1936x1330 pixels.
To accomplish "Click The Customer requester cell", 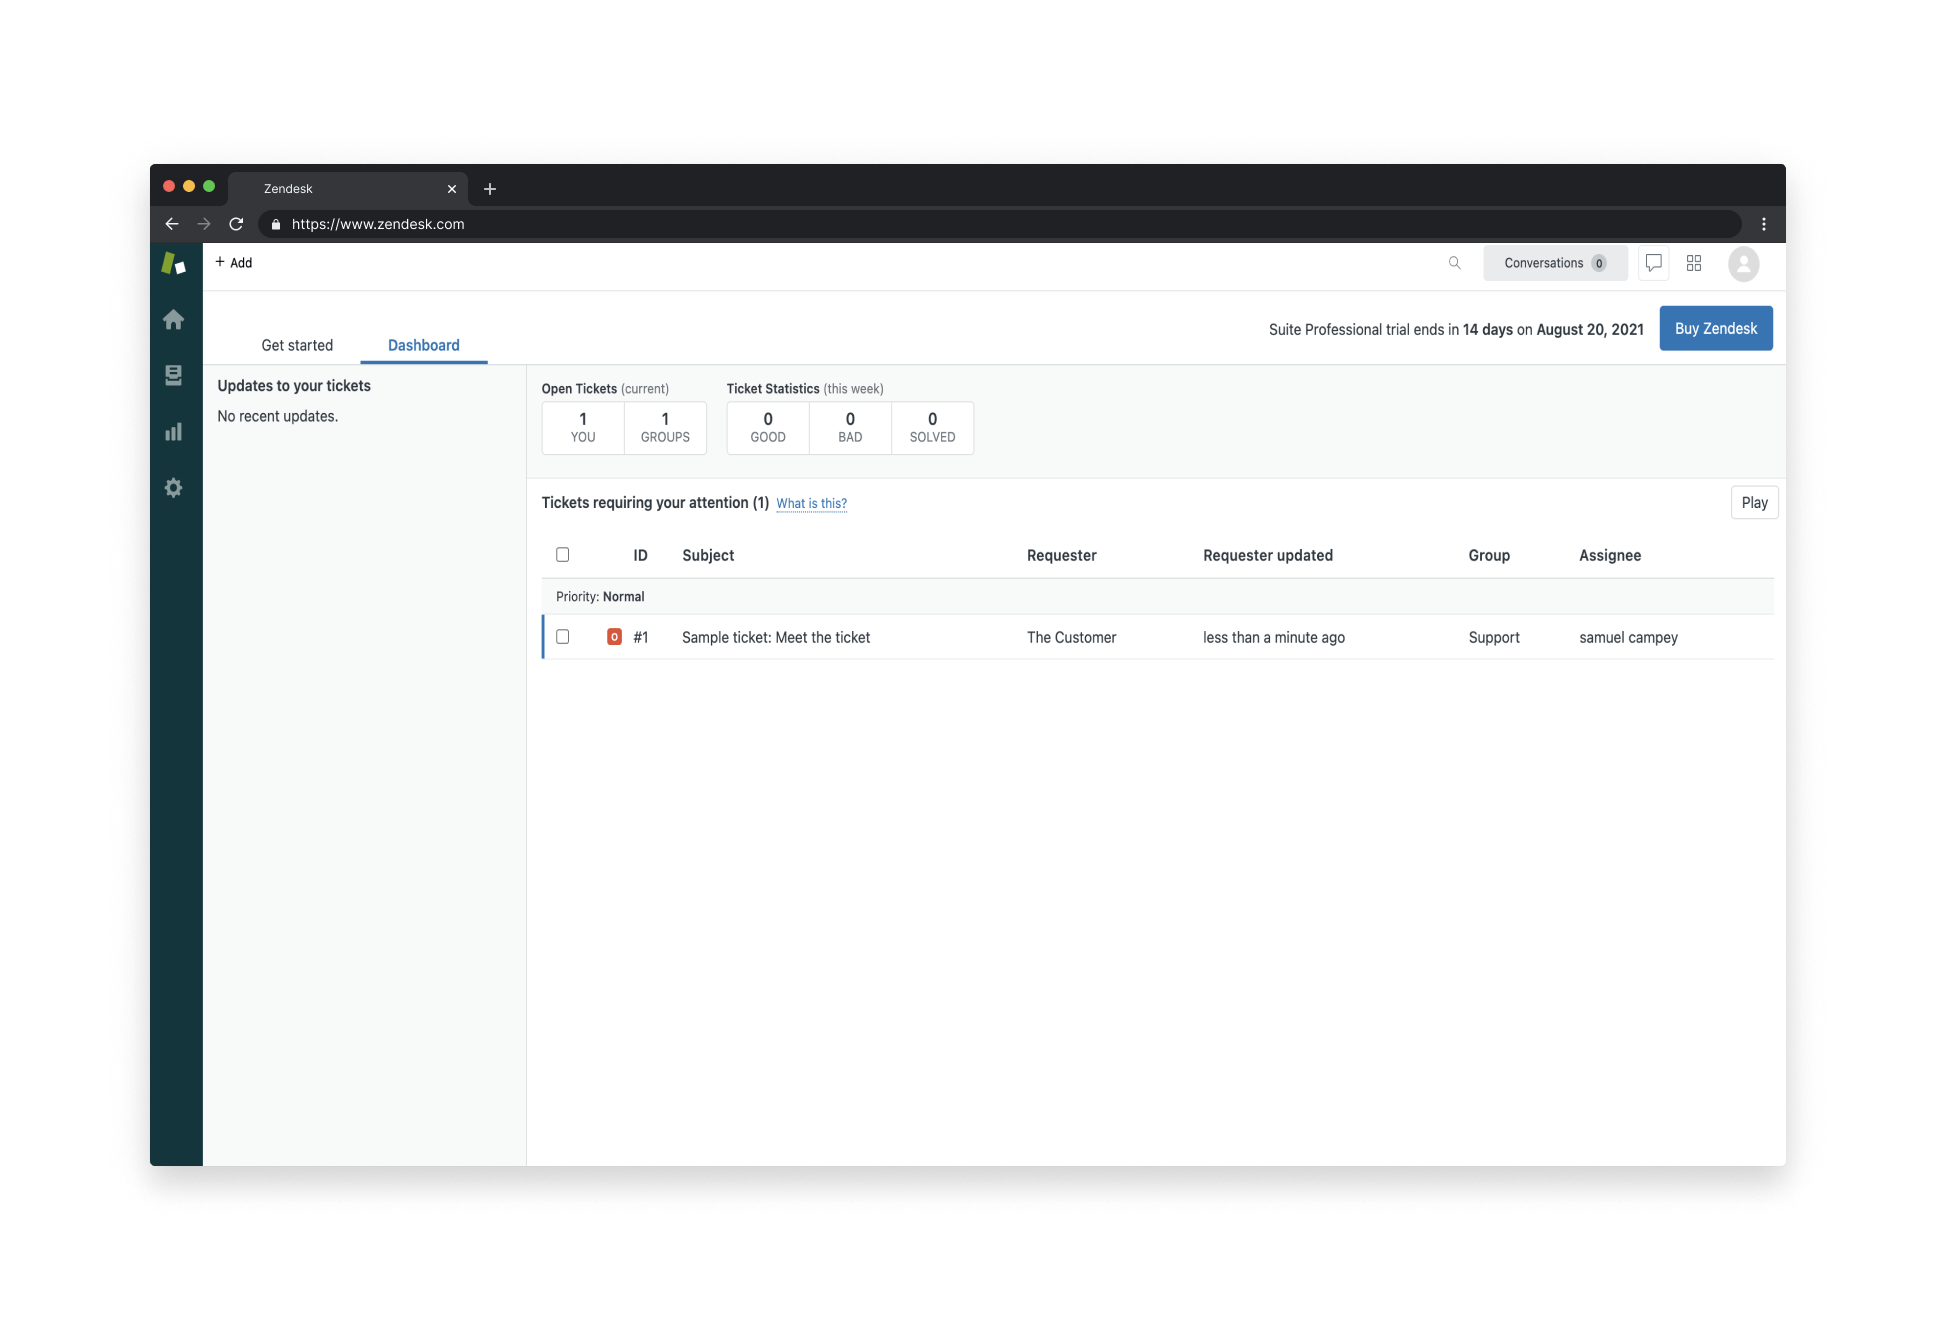I will tap(1071, 638).
